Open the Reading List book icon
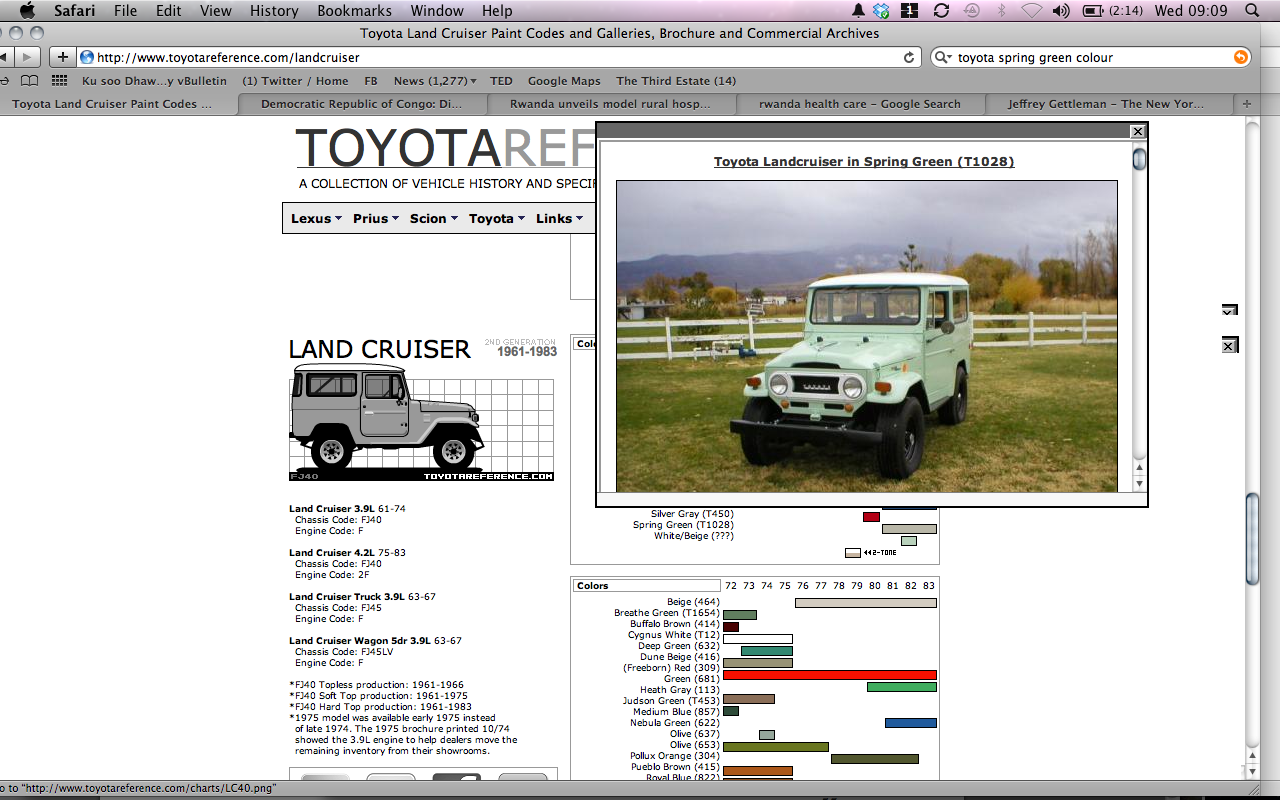Image resolution: width=1280 pixels, height=800 pixels. click(30, 81)
